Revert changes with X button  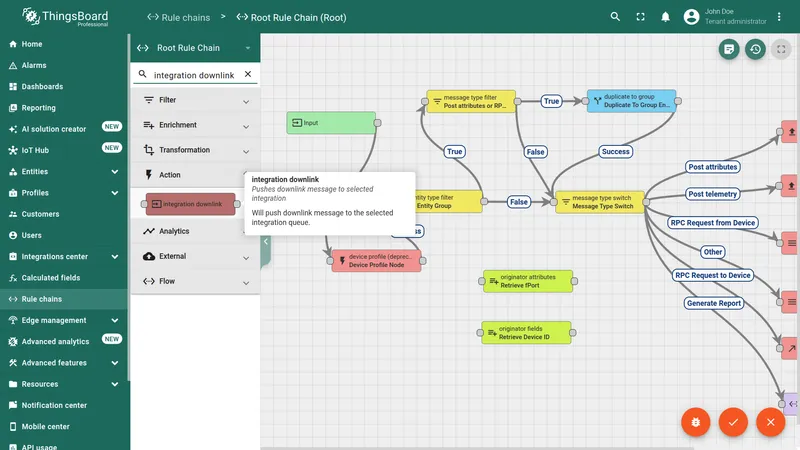pos(770,422)
